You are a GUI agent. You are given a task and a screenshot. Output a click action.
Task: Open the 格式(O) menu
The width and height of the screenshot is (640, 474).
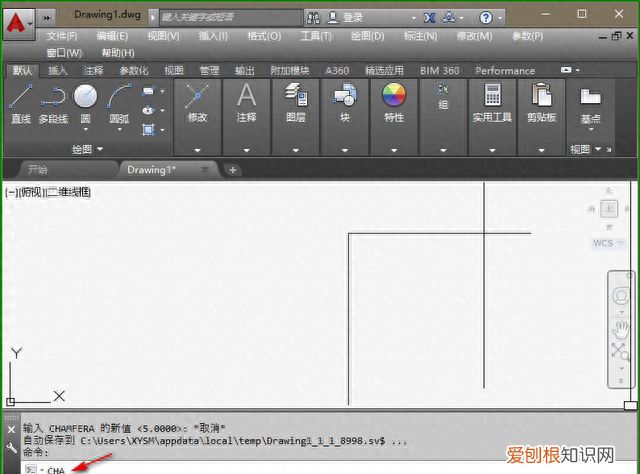pyautogui.click(x=264, y=36)
